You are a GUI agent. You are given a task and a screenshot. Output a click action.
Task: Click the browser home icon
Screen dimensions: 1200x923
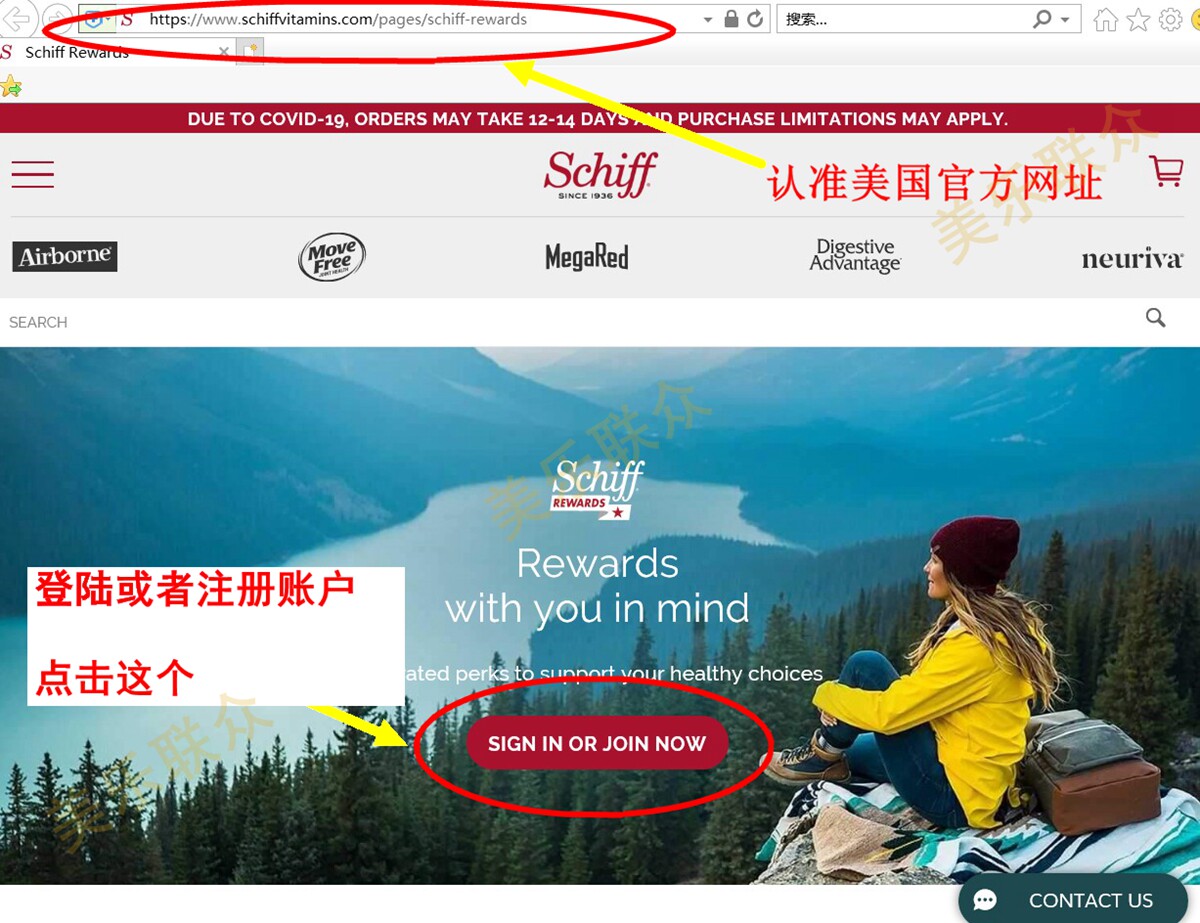tap(1105, 19)
